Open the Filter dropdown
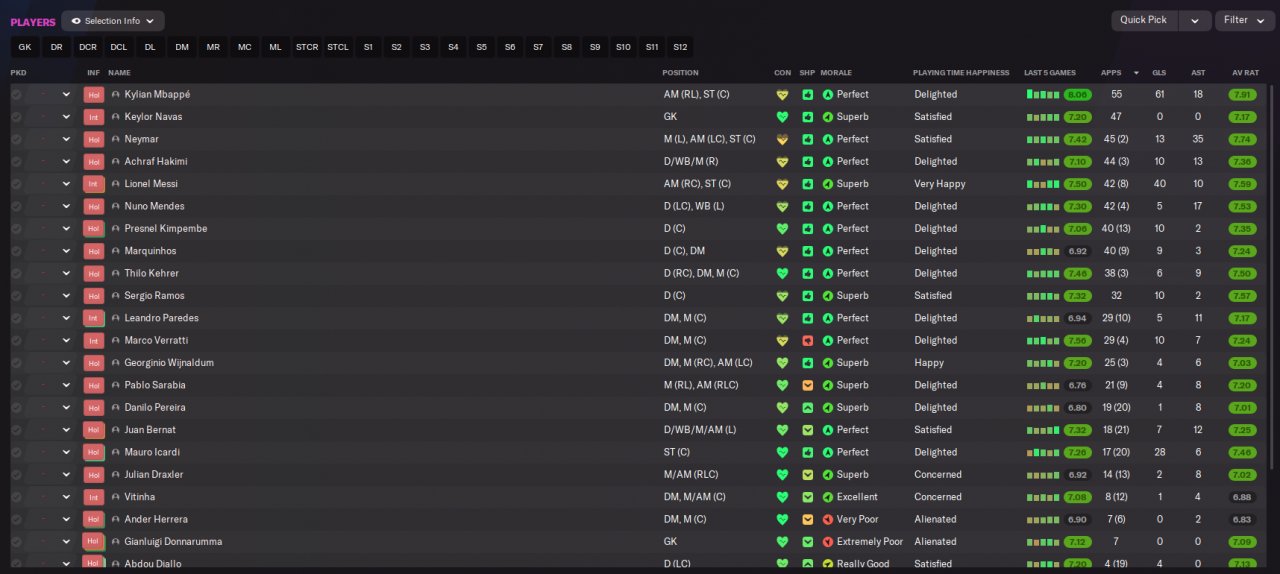Image resolution: width=1280 pixels, height=574 pixels. click(1245, 20)
